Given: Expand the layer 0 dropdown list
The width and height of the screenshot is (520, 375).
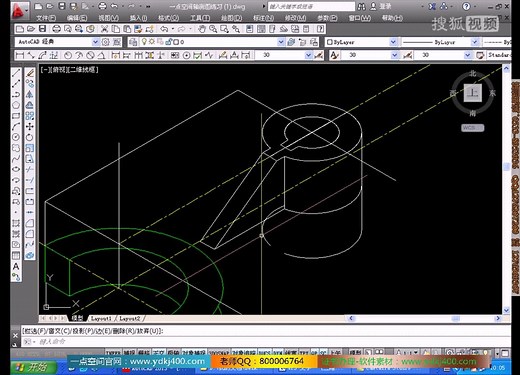Looking at the screenshot, I should 281,42.
